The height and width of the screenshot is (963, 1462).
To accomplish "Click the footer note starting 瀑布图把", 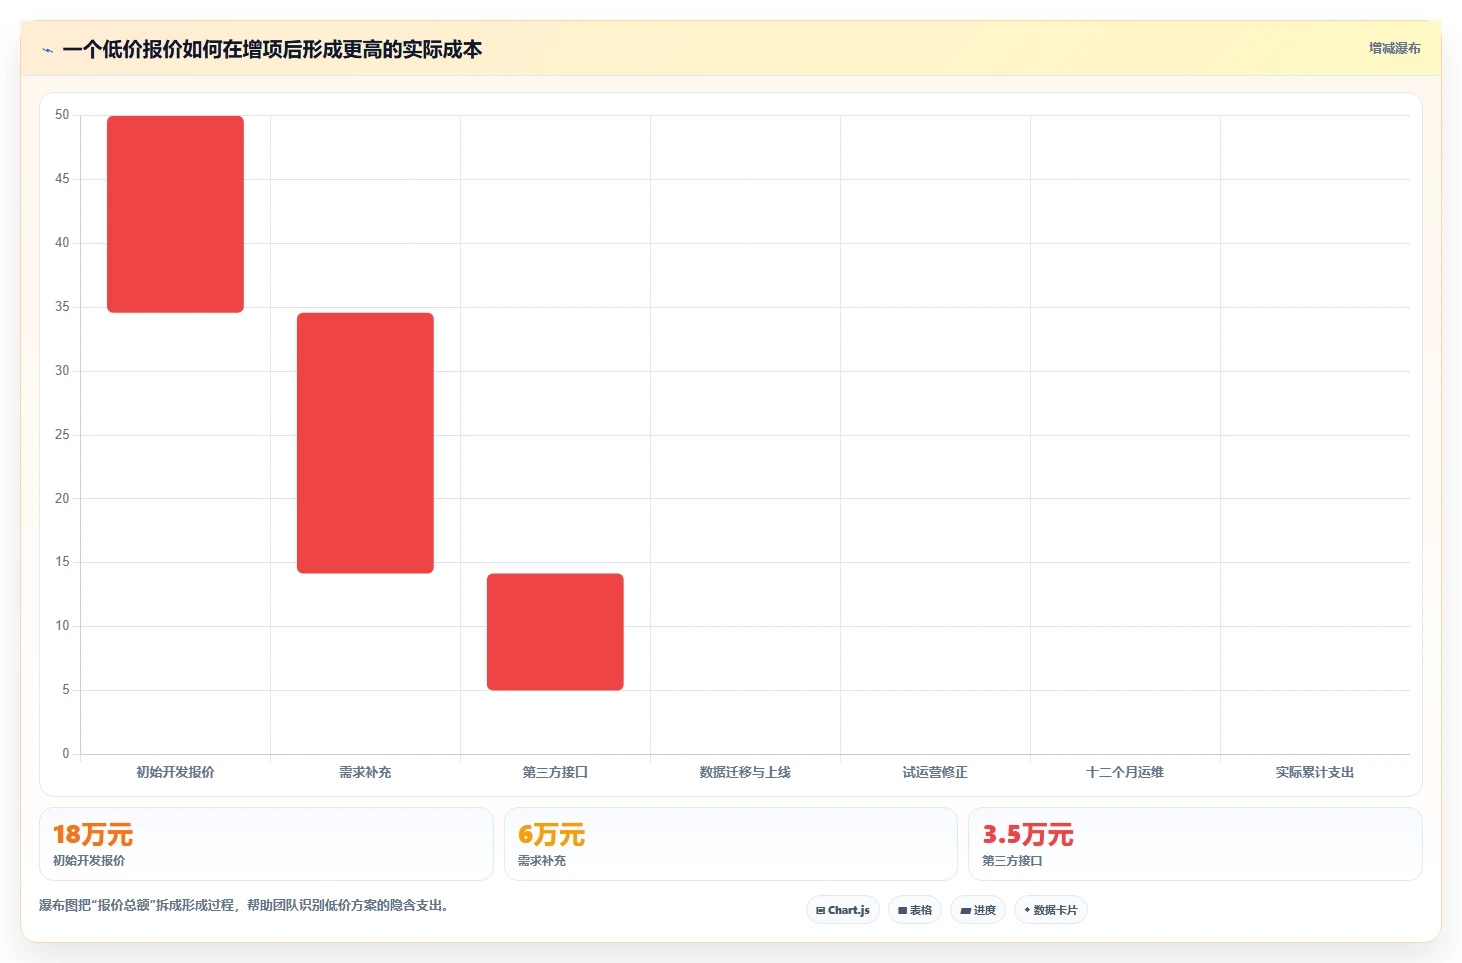I will (x=246, y=905).
